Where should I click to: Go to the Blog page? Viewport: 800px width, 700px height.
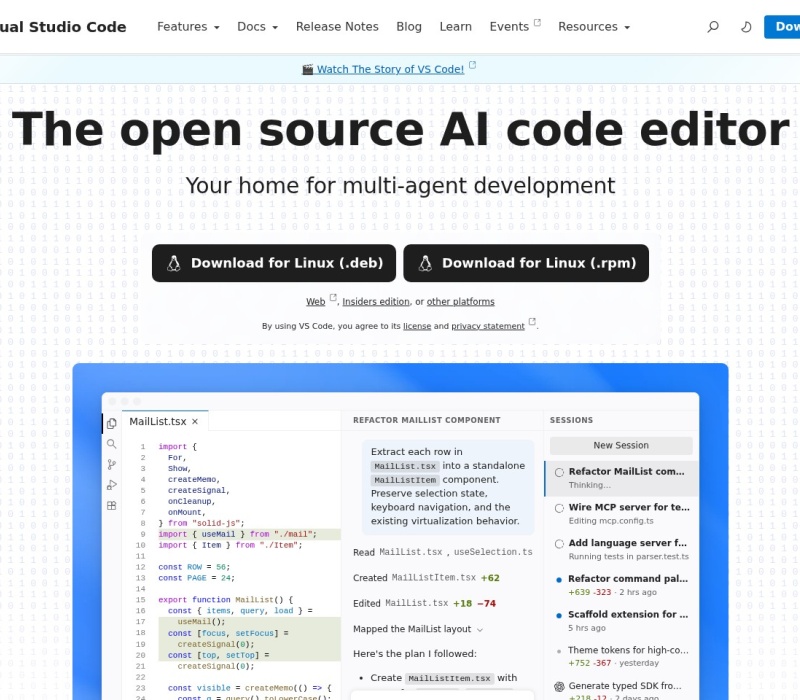(409, 27)
